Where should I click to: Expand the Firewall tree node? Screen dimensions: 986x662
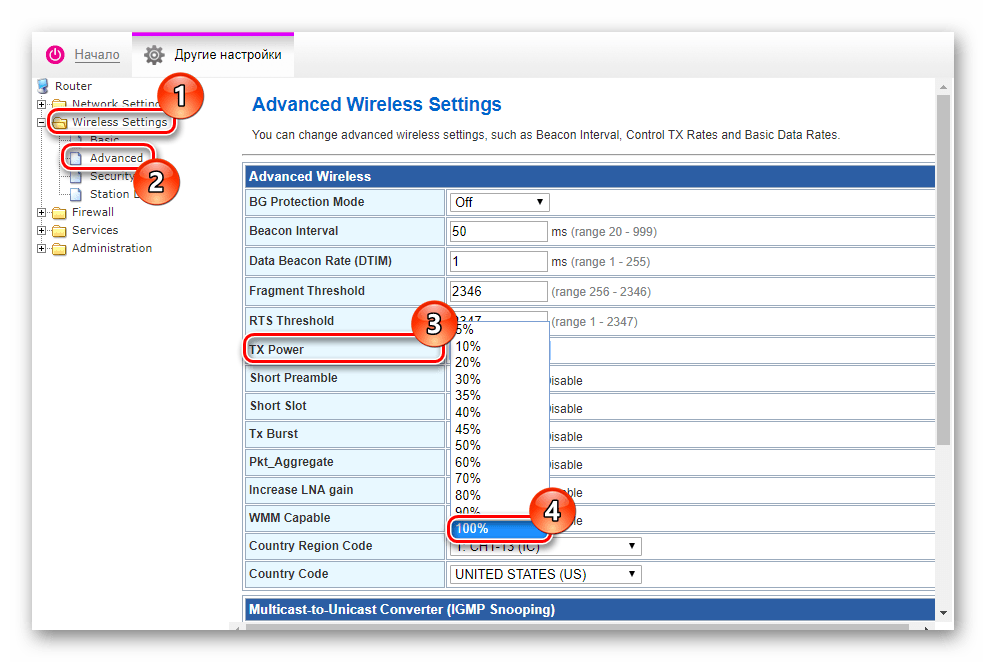(x=42, y=212)
